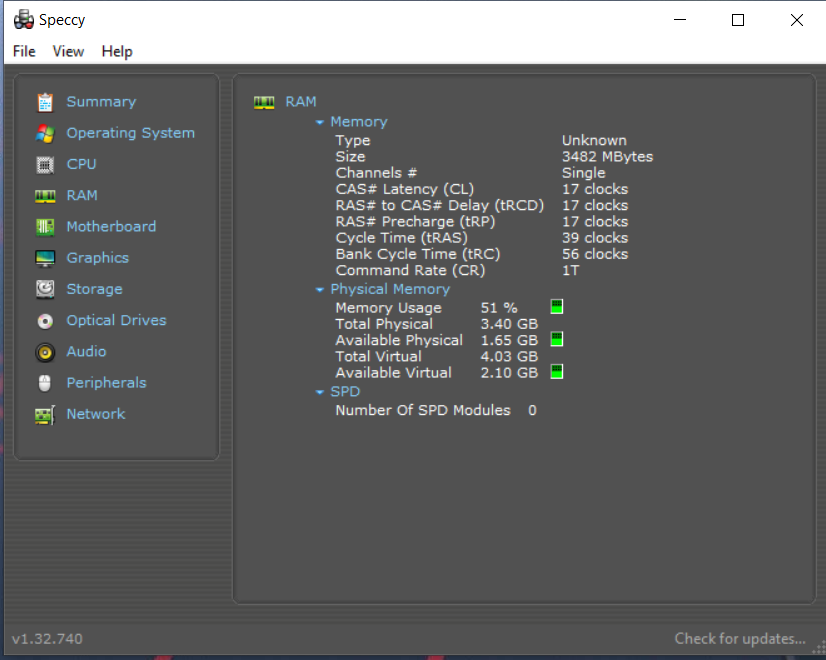The height and width of the screenshot is (660, 826).
Task: Grab the window resize grip corner
Action: pyautogui.click(x=819, y=648)
